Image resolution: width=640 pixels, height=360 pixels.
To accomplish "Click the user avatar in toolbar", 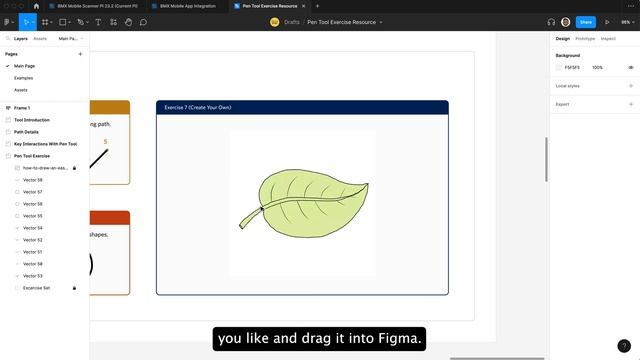I will pyautogui.click(x=565, y=22).
